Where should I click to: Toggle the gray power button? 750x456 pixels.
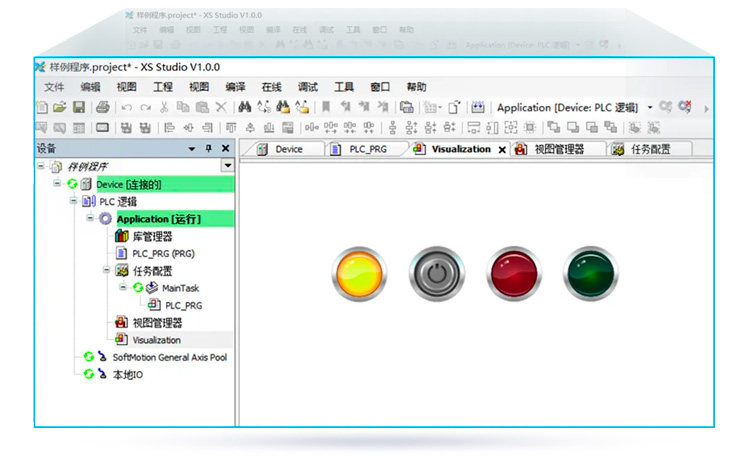coord(436,274)
